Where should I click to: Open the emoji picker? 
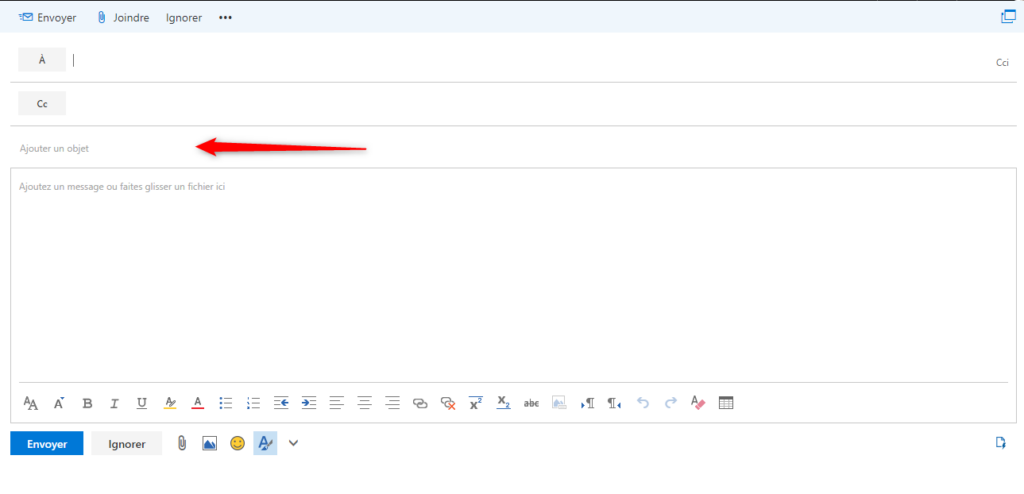point(237,443)
